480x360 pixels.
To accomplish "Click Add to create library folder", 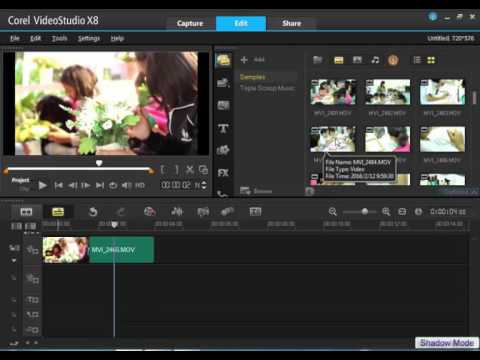I will [253, 60].
